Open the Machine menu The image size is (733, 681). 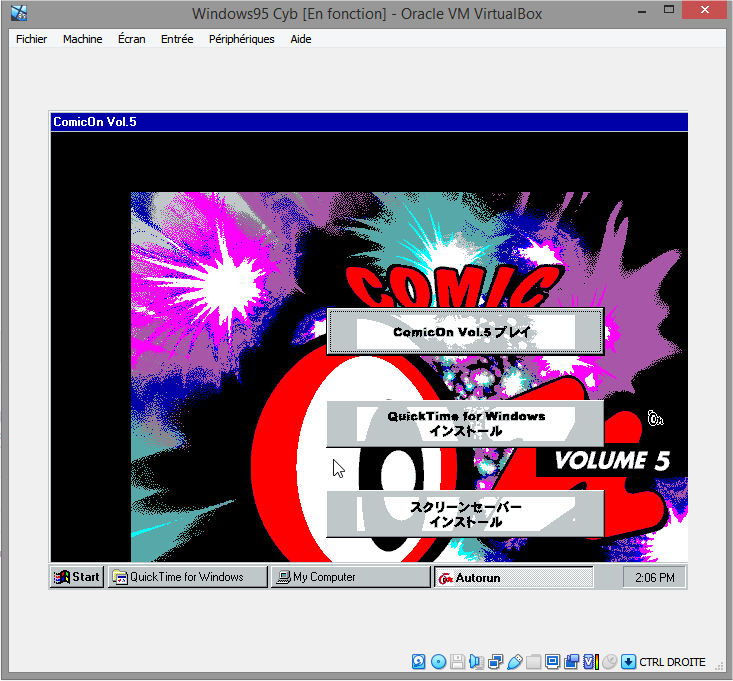[82, 39]
